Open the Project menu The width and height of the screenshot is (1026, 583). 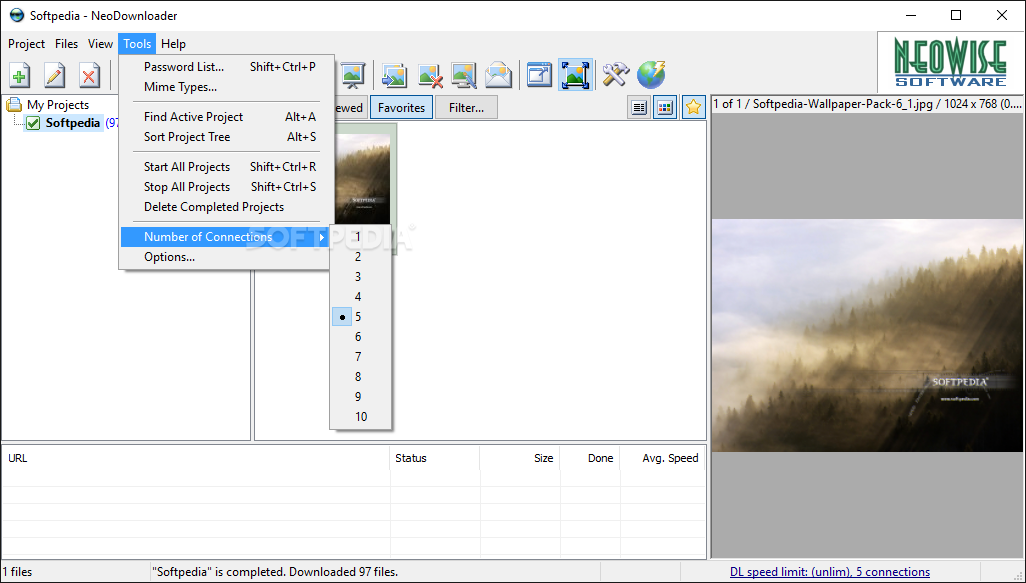coord(26,44)
